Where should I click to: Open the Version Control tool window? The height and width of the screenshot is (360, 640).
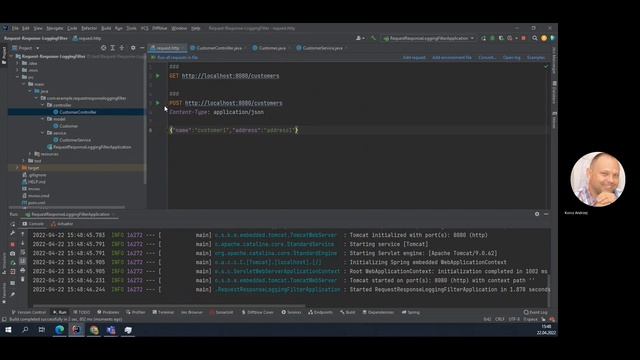29,312
